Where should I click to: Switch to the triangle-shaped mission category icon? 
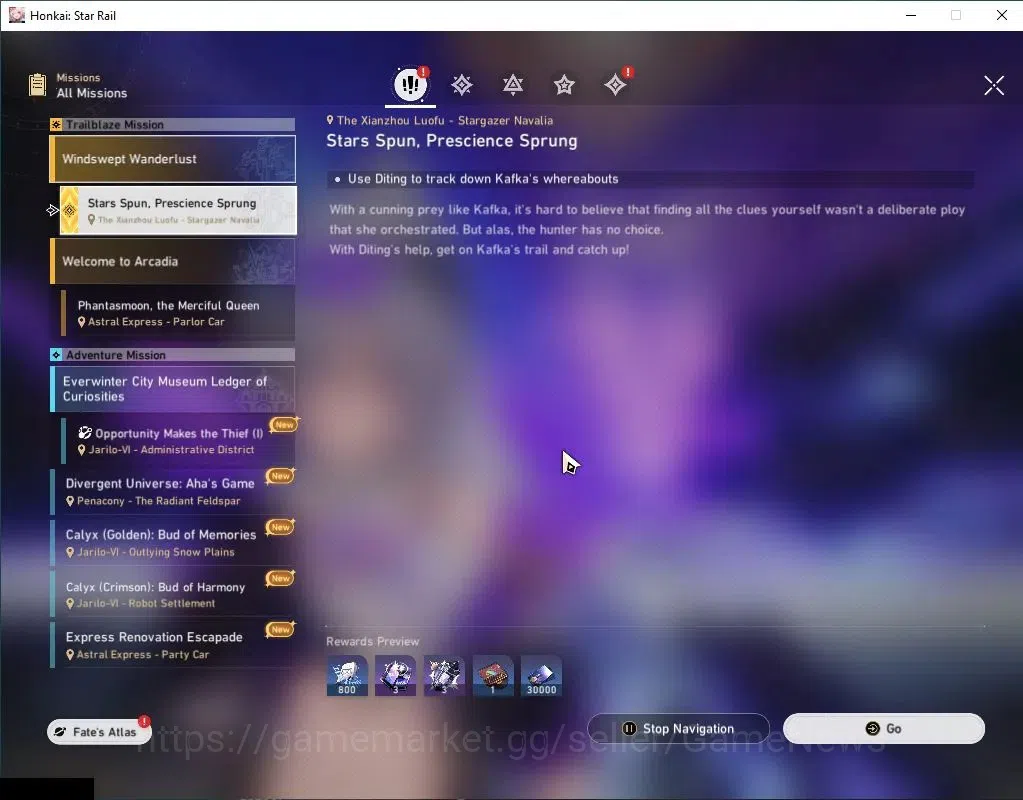513,85
